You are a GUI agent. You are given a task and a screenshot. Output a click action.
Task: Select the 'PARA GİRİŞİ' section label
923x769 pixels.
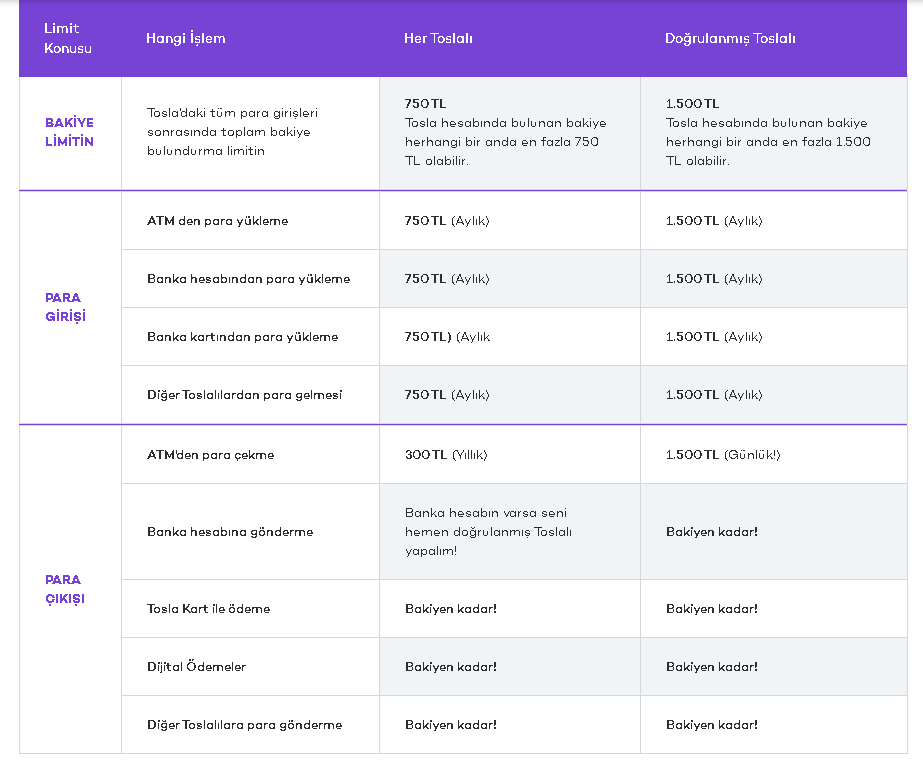(x=65, y=307)
